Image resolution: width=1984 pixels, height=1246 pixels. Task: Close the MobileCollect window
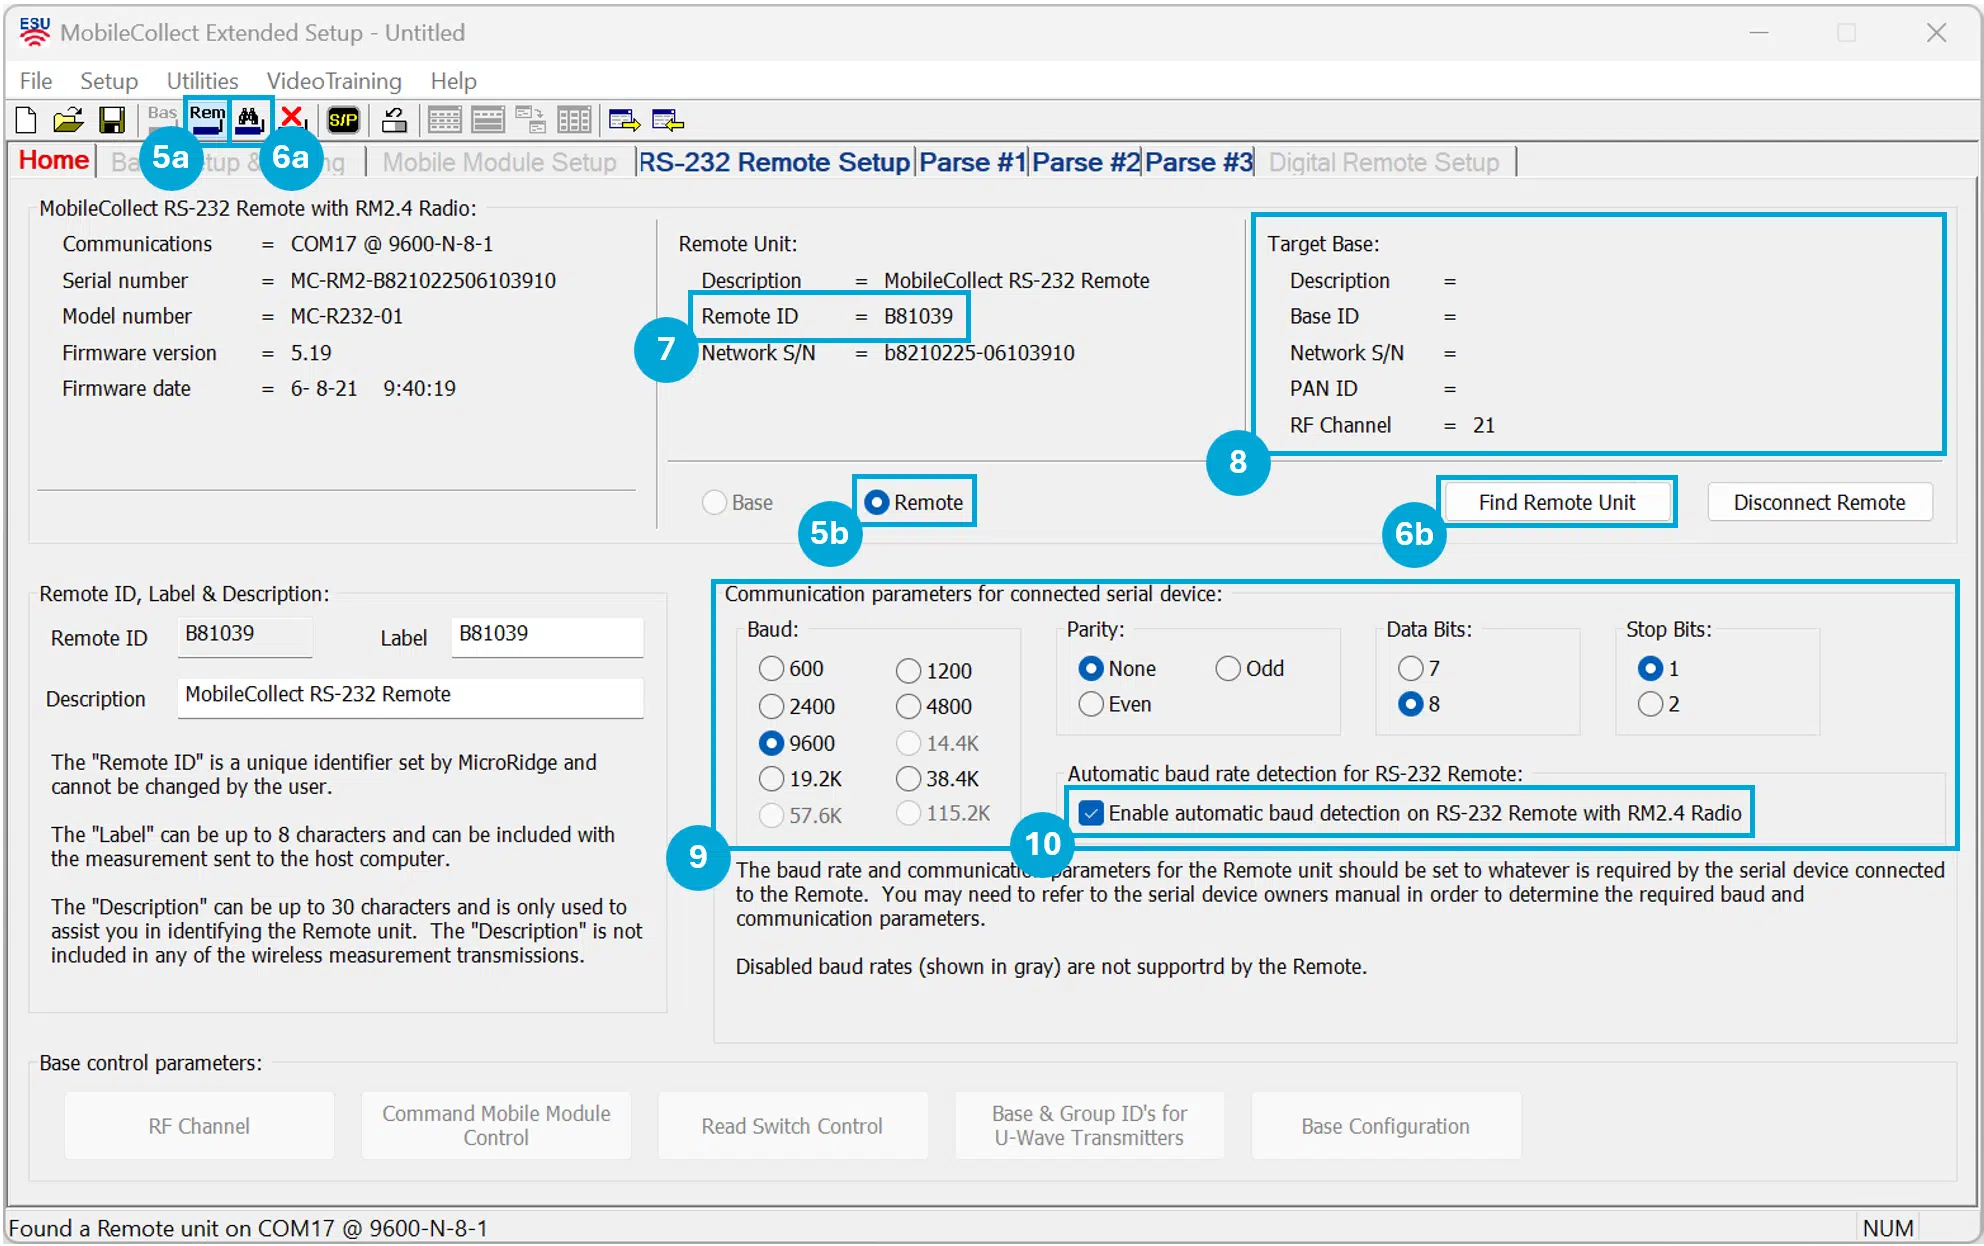click(x=1936, y=33)
